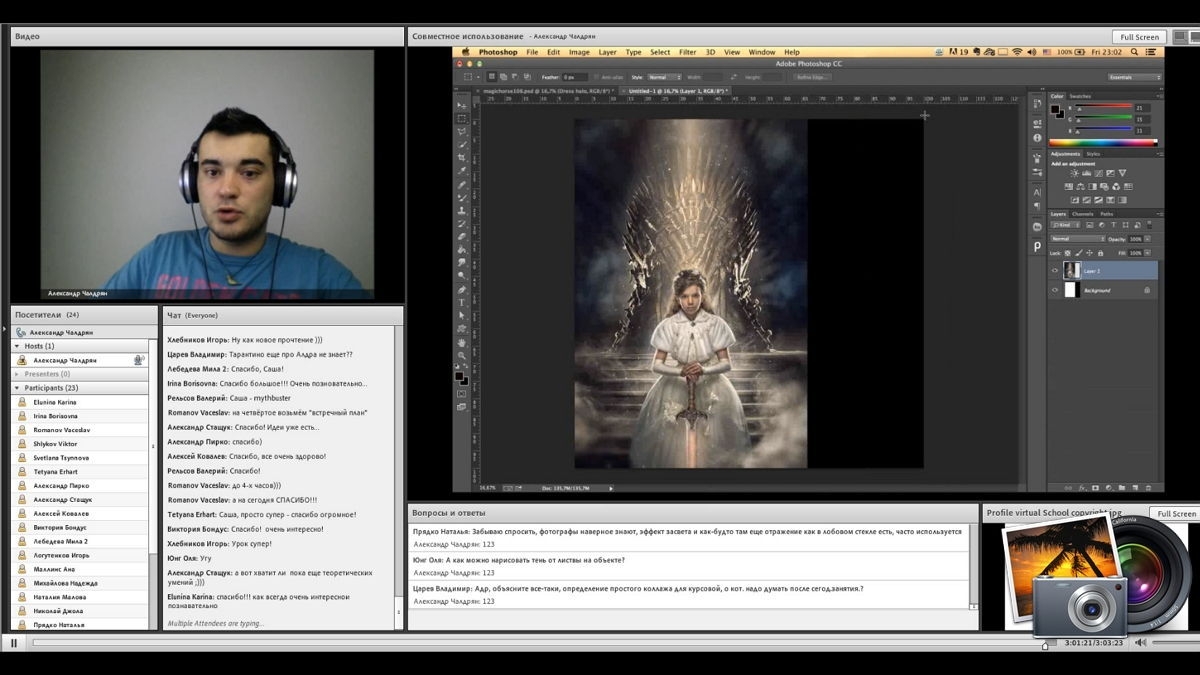Toggle layer filtering switch
Image resolution: width=1200 pixels, height=675 pixels.
tap(1149, 225)
